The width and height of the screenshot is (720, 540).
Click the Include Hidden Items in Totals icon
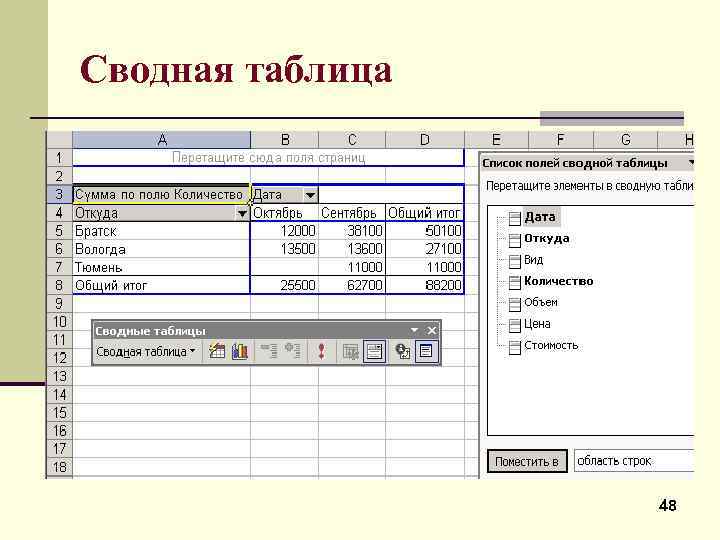351,351
